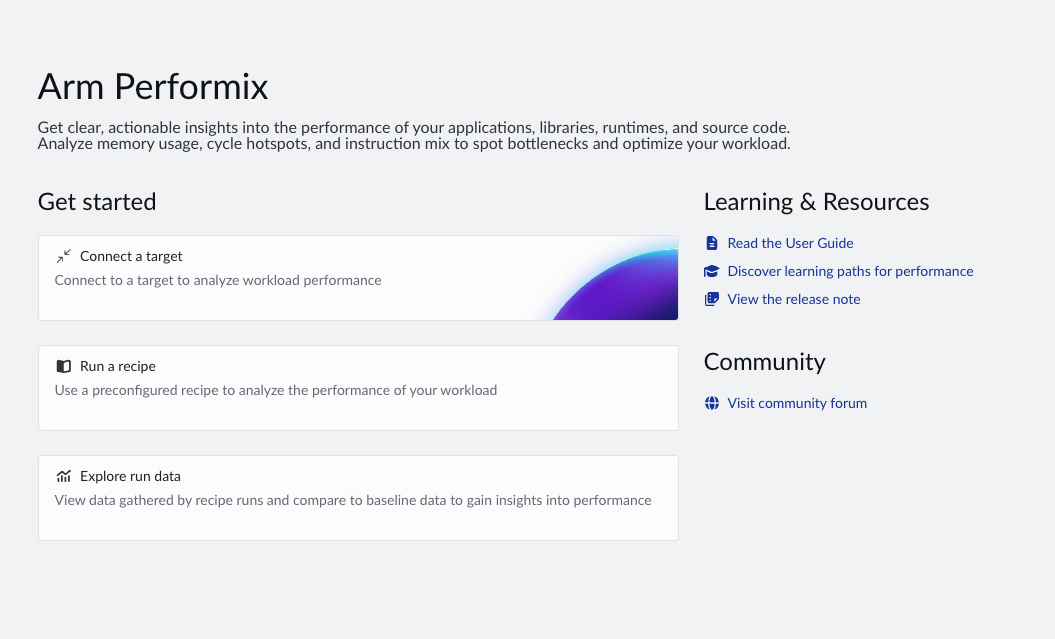This screenshot has height=639, width=1055.
Task: Click the Connect a target arrows icon
Action: point(63,256)
